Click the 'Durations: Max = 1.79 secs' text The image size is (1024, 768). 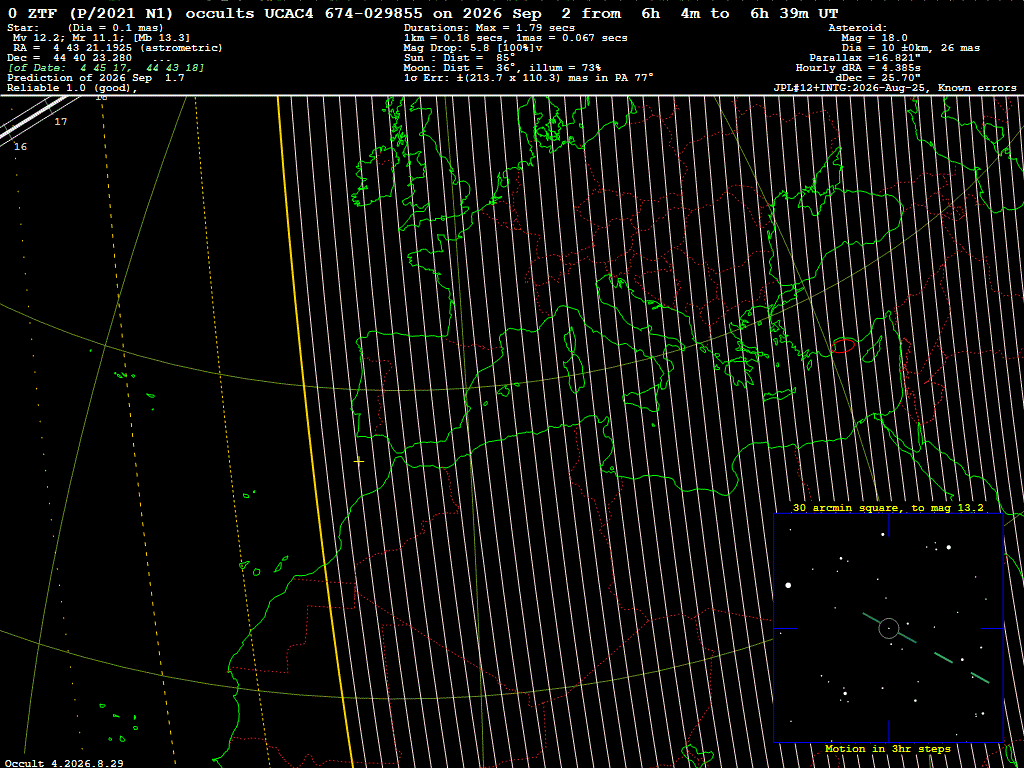[489, 28]
